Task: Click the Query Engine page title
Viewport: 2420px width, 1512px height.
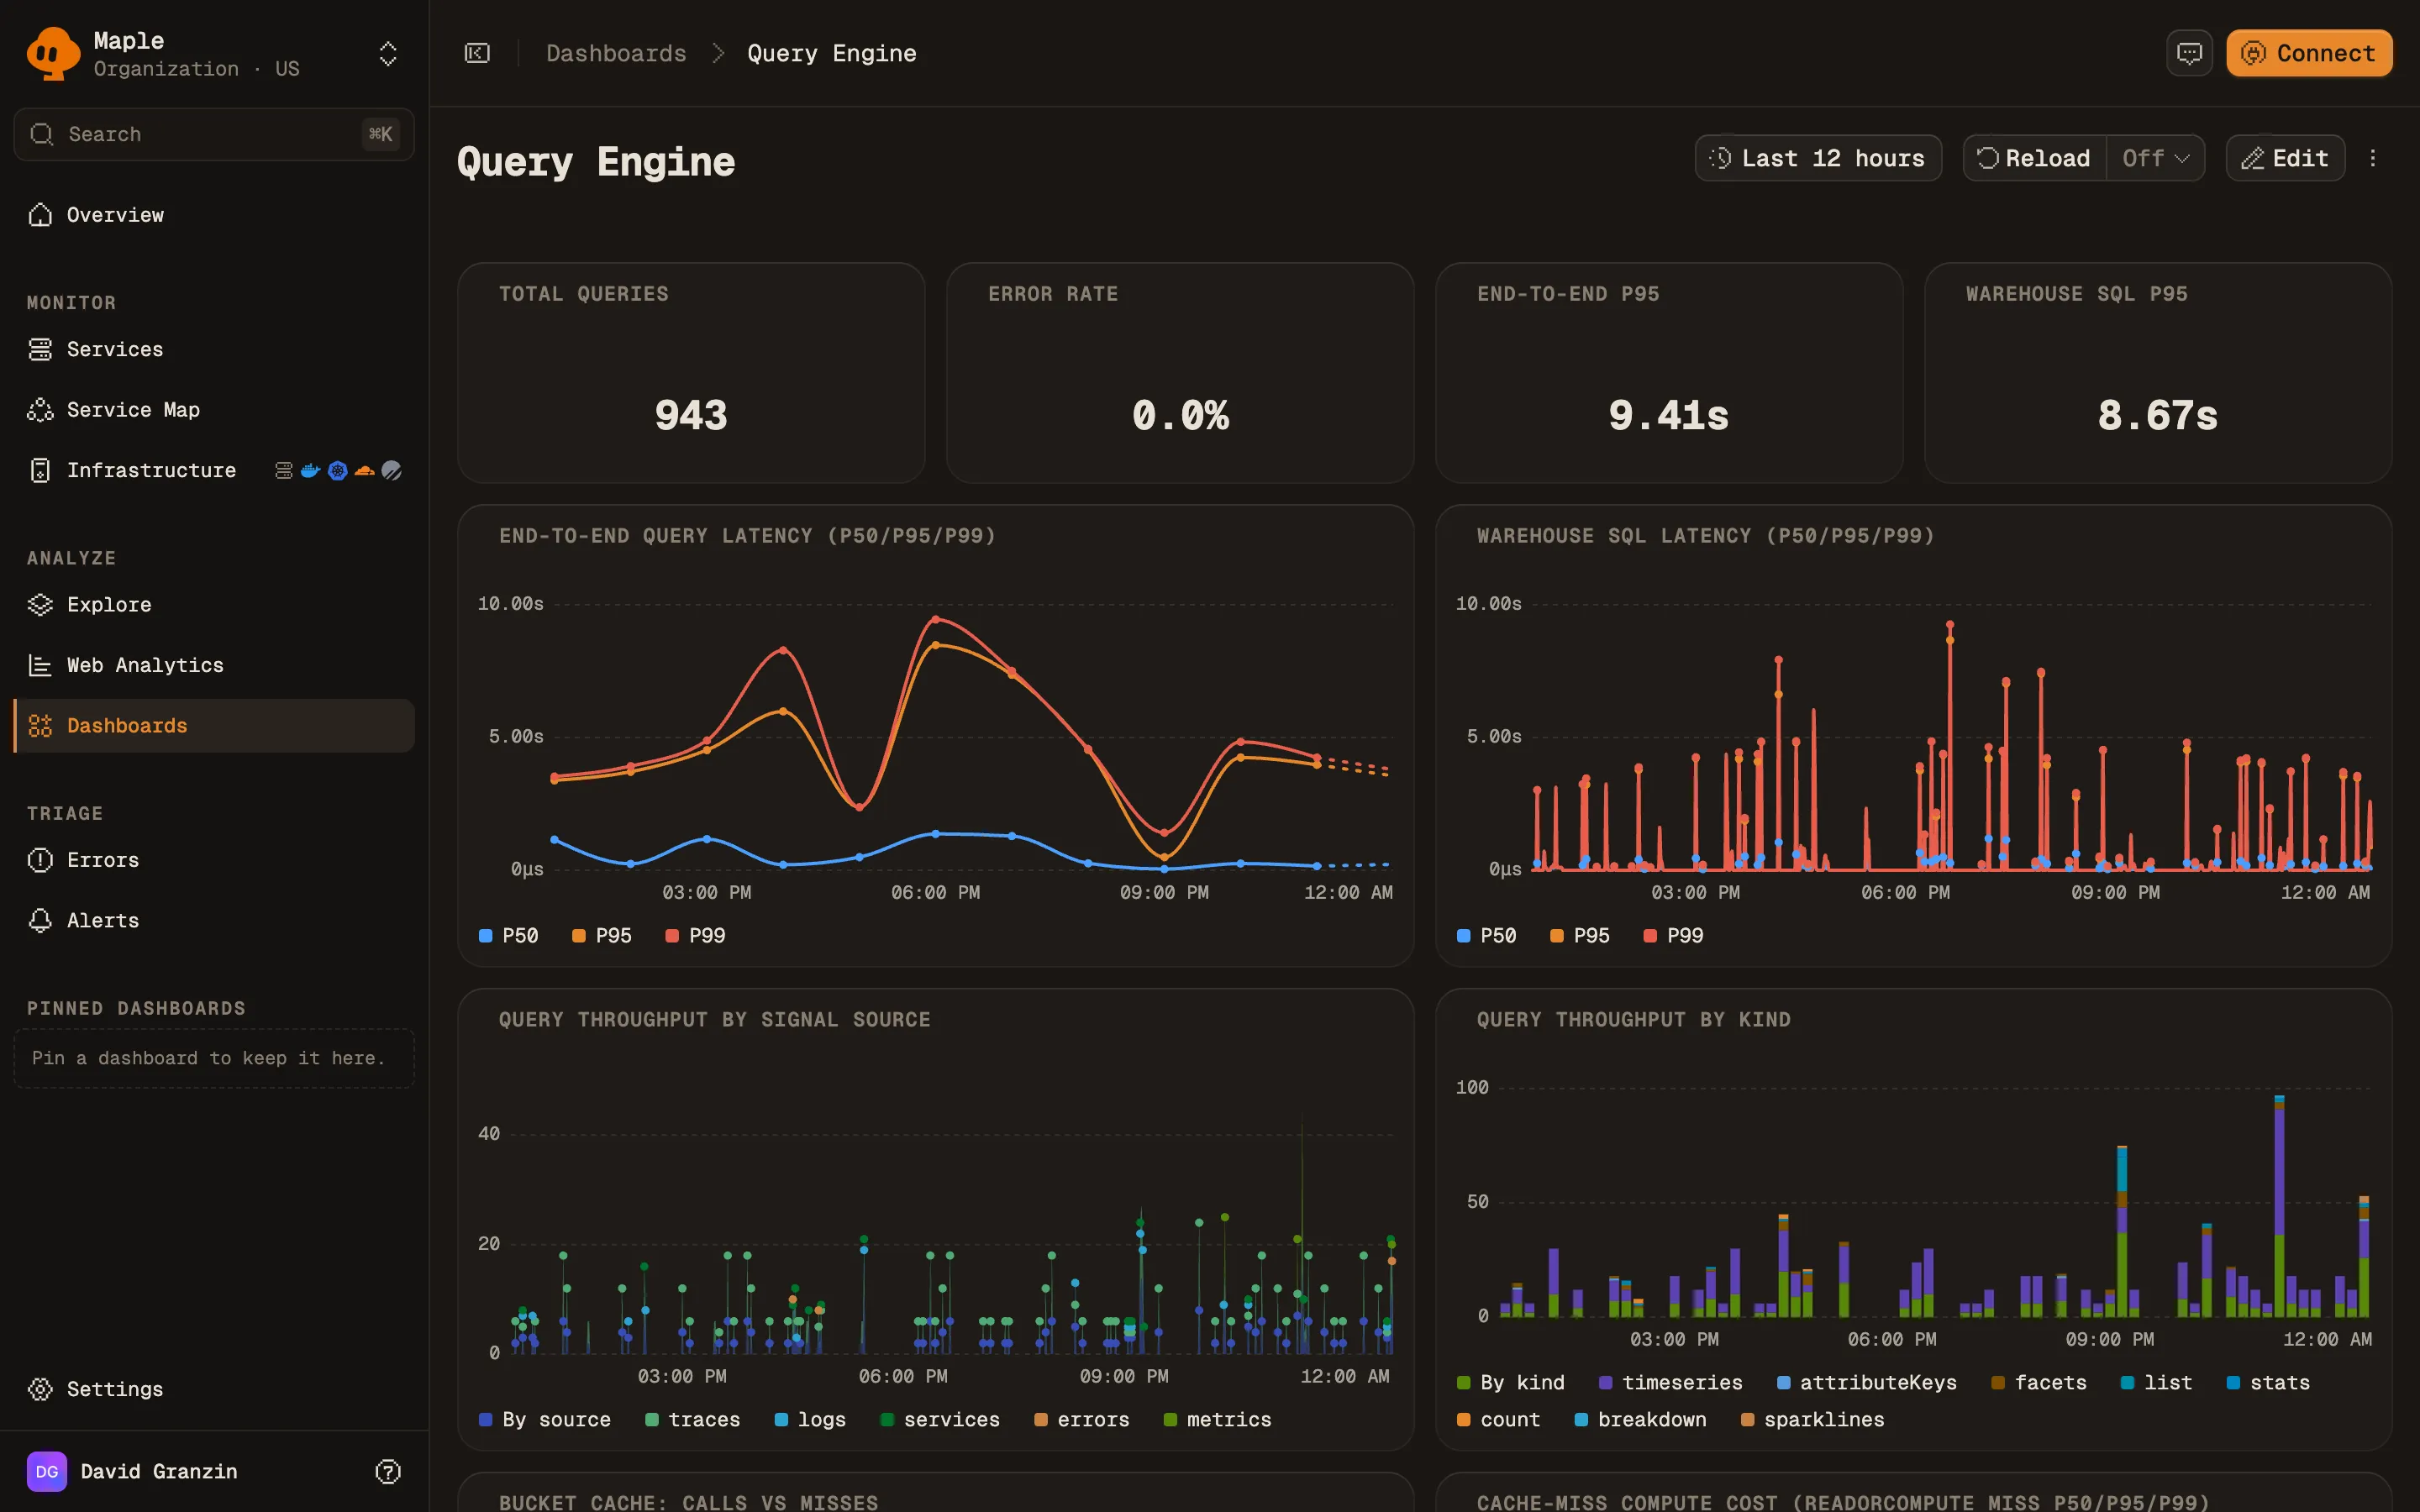Action: [x=596, y=161]
